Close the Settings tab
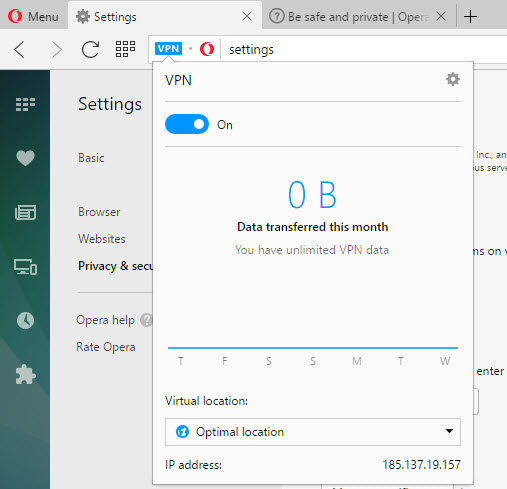This screenshot has width=507, height=489. (247, 16)
